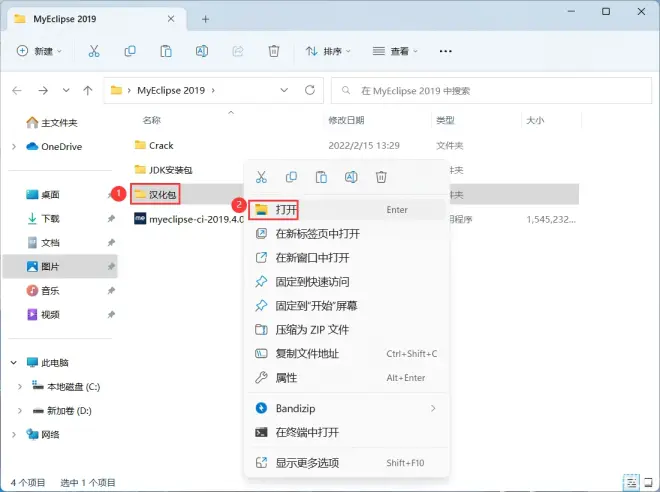Select the JDK安装包 folder
Screen dimensions: 660x492
(163, 170)
